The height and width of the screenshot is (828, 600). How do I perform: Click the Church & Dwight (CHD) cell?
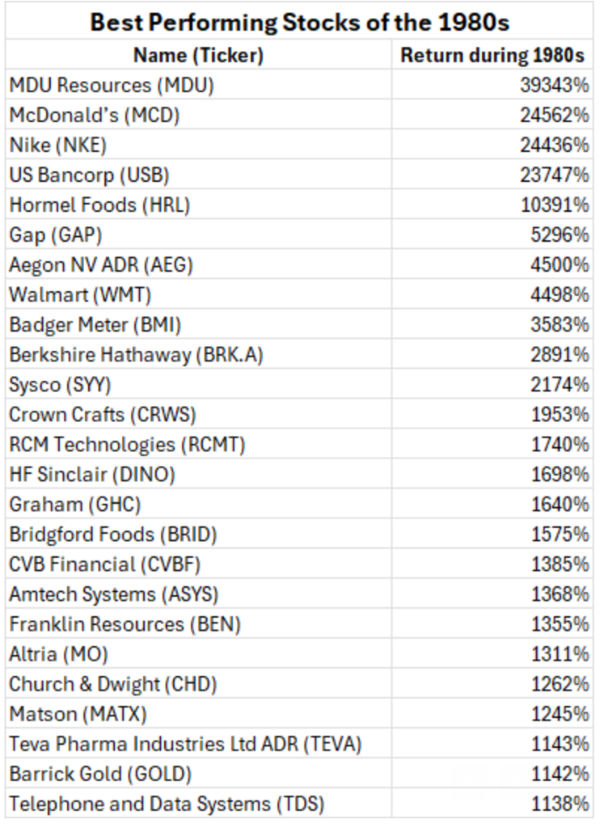point(114,684)
